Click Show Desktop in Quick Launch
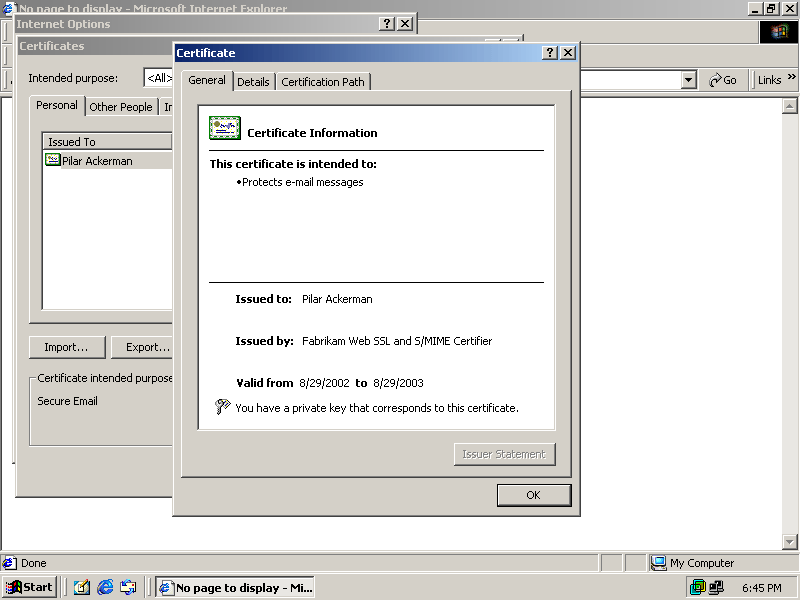 (x=82, y=587)
